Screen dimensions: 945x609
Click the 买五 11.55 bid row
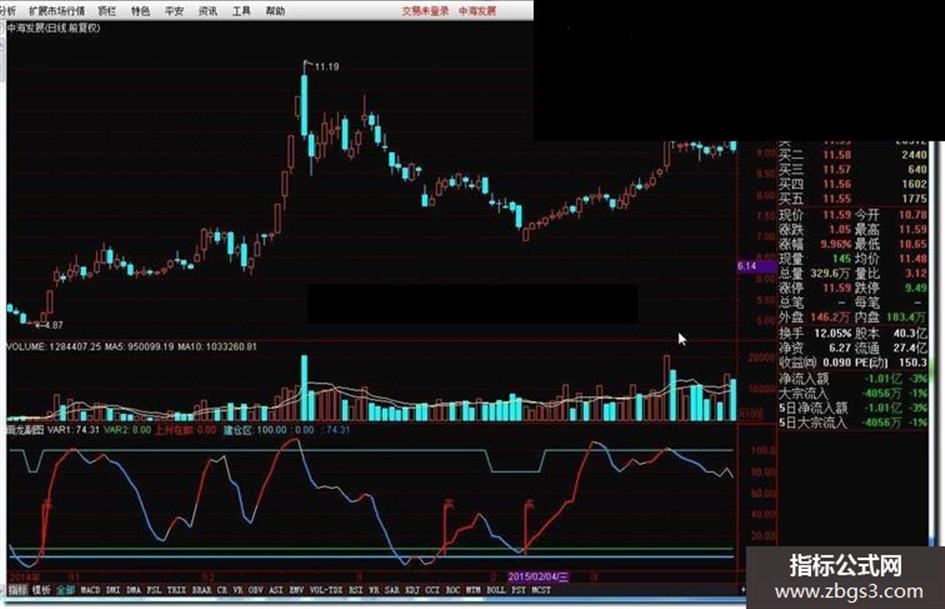(853, 198)
